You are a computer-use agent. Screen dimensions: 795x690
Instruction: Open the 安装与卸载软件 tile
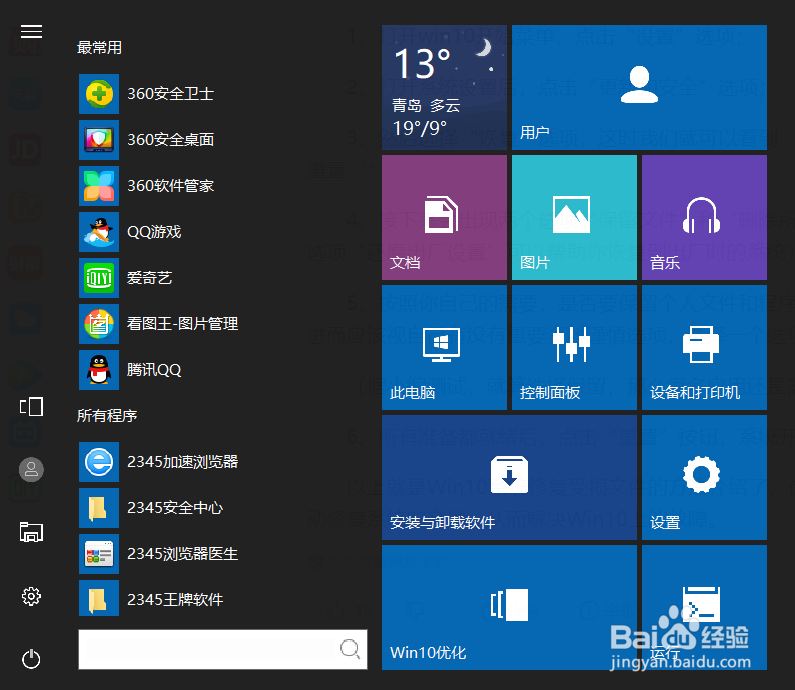pos(509,478)
